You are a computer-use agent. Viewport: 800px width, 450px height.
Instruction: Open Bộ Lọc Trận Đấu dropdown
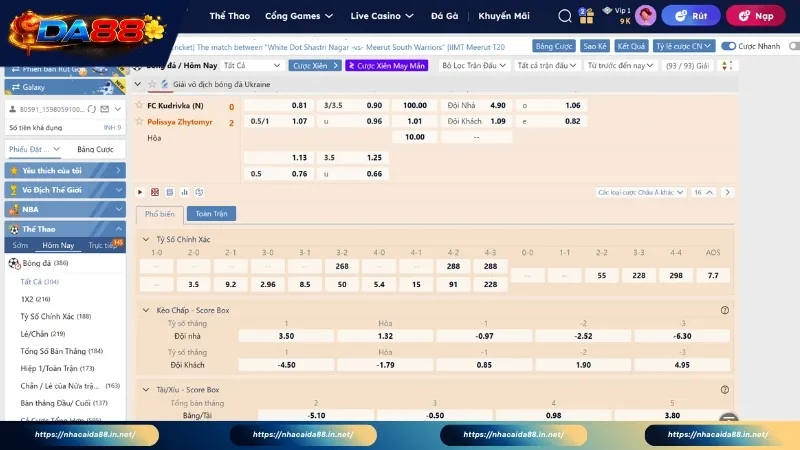473,66
